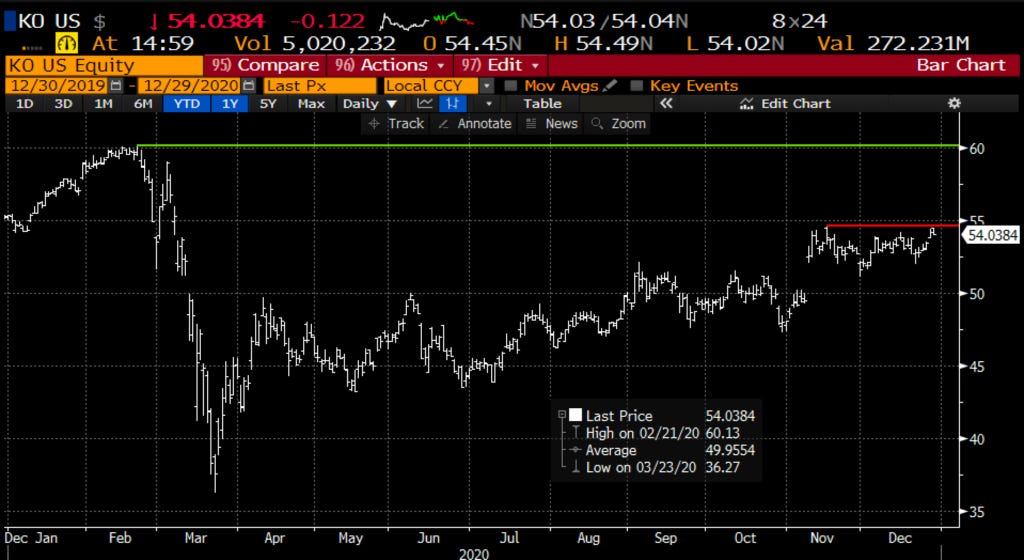Screen dimensions: 1024x560
Task: Open the end date calendar picker icon
Action: point(248,86)
